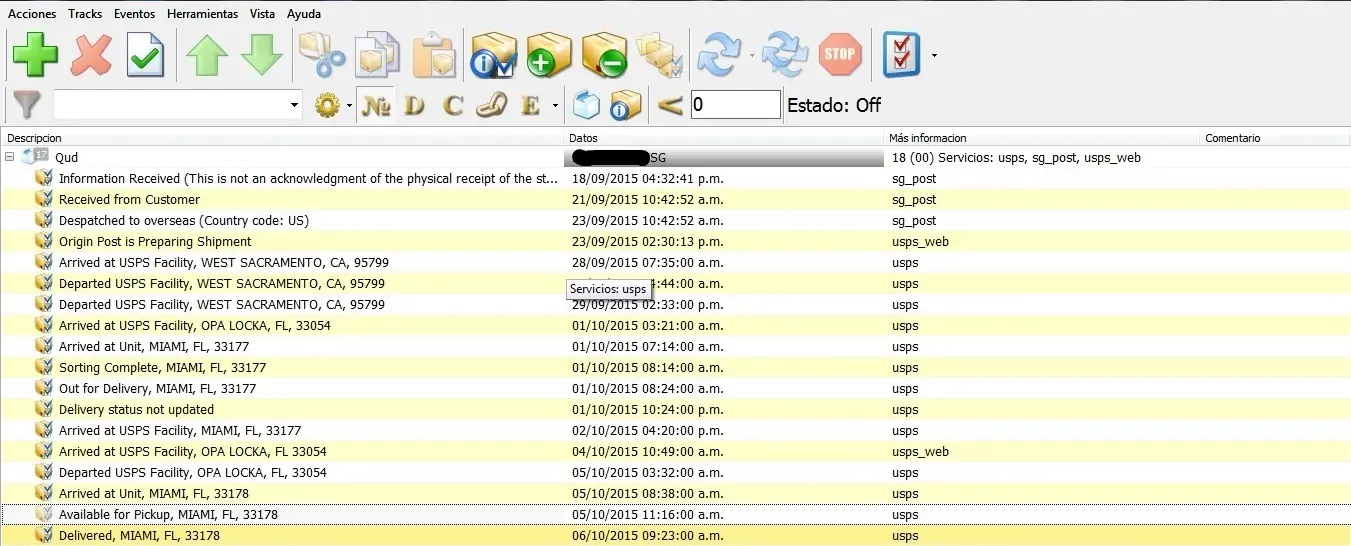Click the document with green checkmark icon
This screenshot has width=1351, height=546.
pyautogui.click(x=145, y=54)
